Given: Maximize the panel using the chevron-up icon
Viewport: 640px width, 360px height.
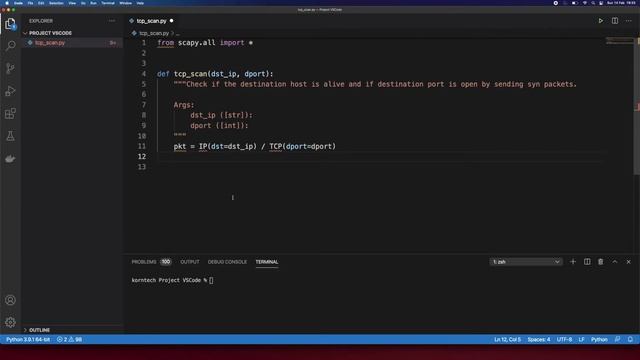Looking at the screenshot, I should click(615, 262).
